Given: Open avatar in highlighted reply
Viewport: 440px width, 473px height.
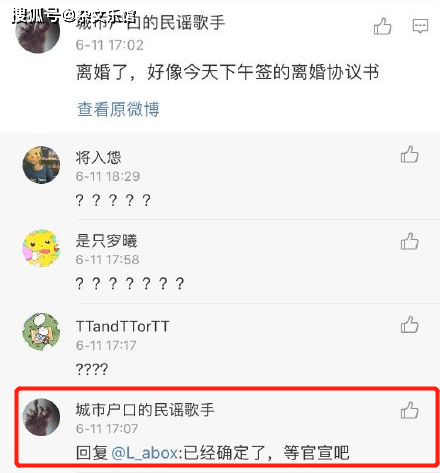Looking at the screenshot, I should click(x=41, y=417).
